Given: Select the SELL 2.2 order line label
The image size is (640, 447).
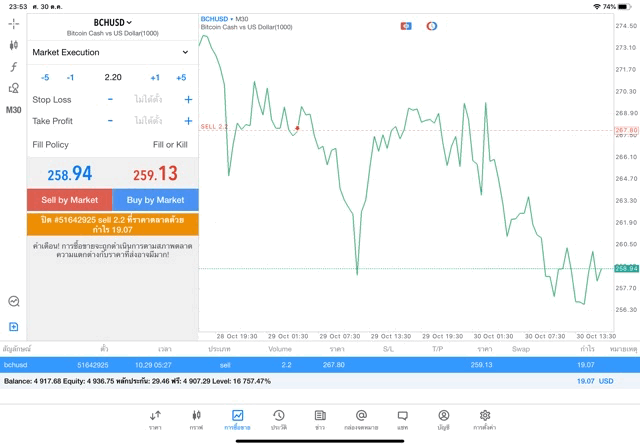Looking at the screenshot, I should [214, 127].
